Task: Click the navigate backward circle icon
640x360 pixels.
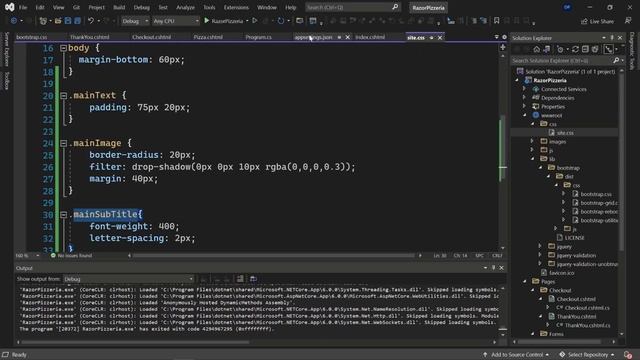Action: (x=13, y=20)
